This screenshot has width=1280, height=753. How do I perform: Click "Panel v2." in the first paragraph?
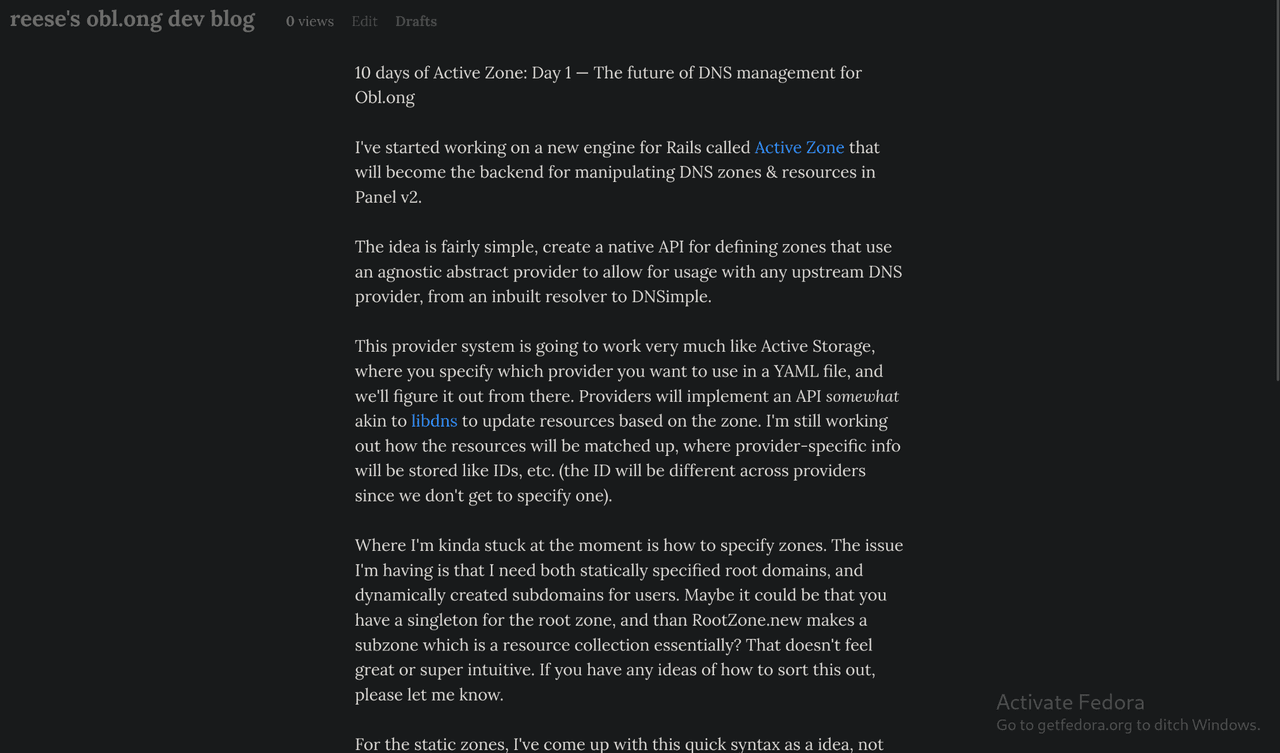pos(388,197)
